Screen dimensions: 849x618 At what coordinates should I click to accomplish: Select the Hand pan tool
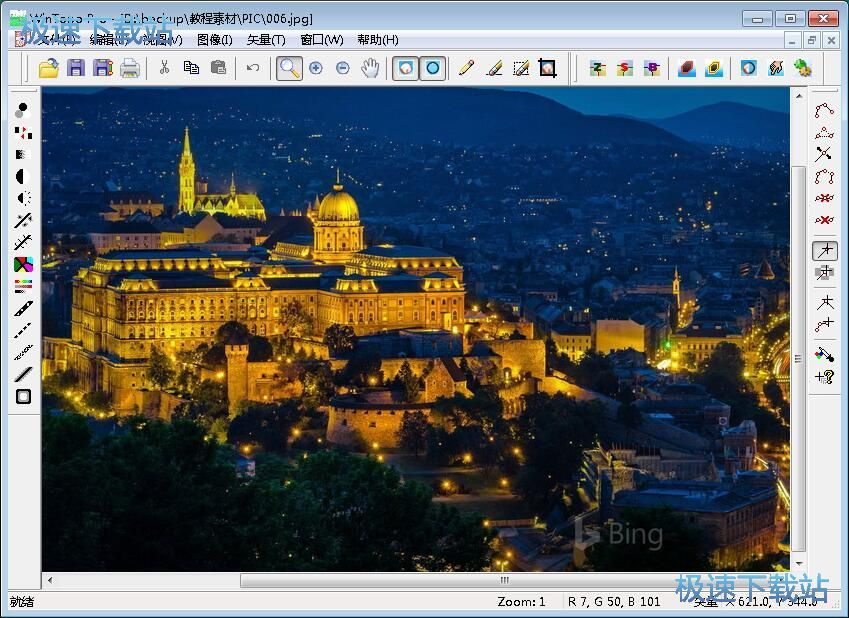coord(370,68)
